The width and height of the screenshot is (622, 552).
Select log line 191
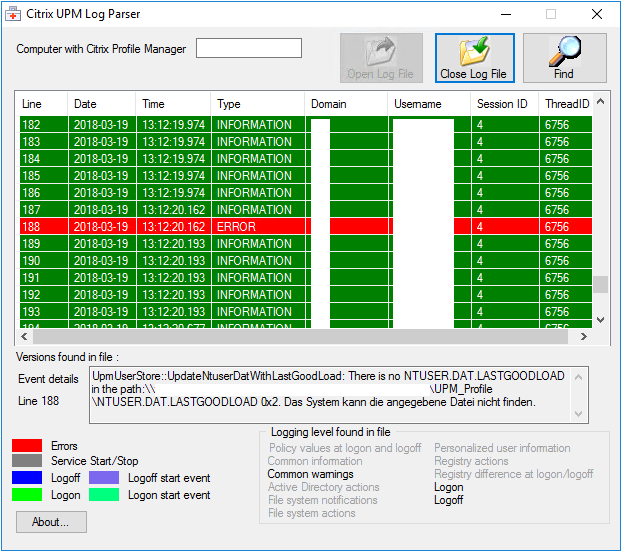[306, 278]
